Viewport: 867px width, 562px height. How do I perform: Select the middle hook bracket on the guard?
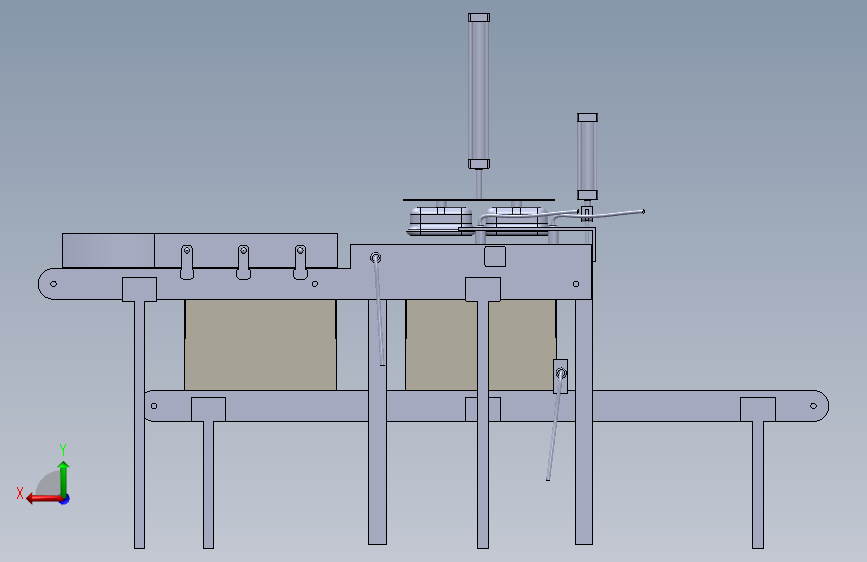[x=243, y=262]
